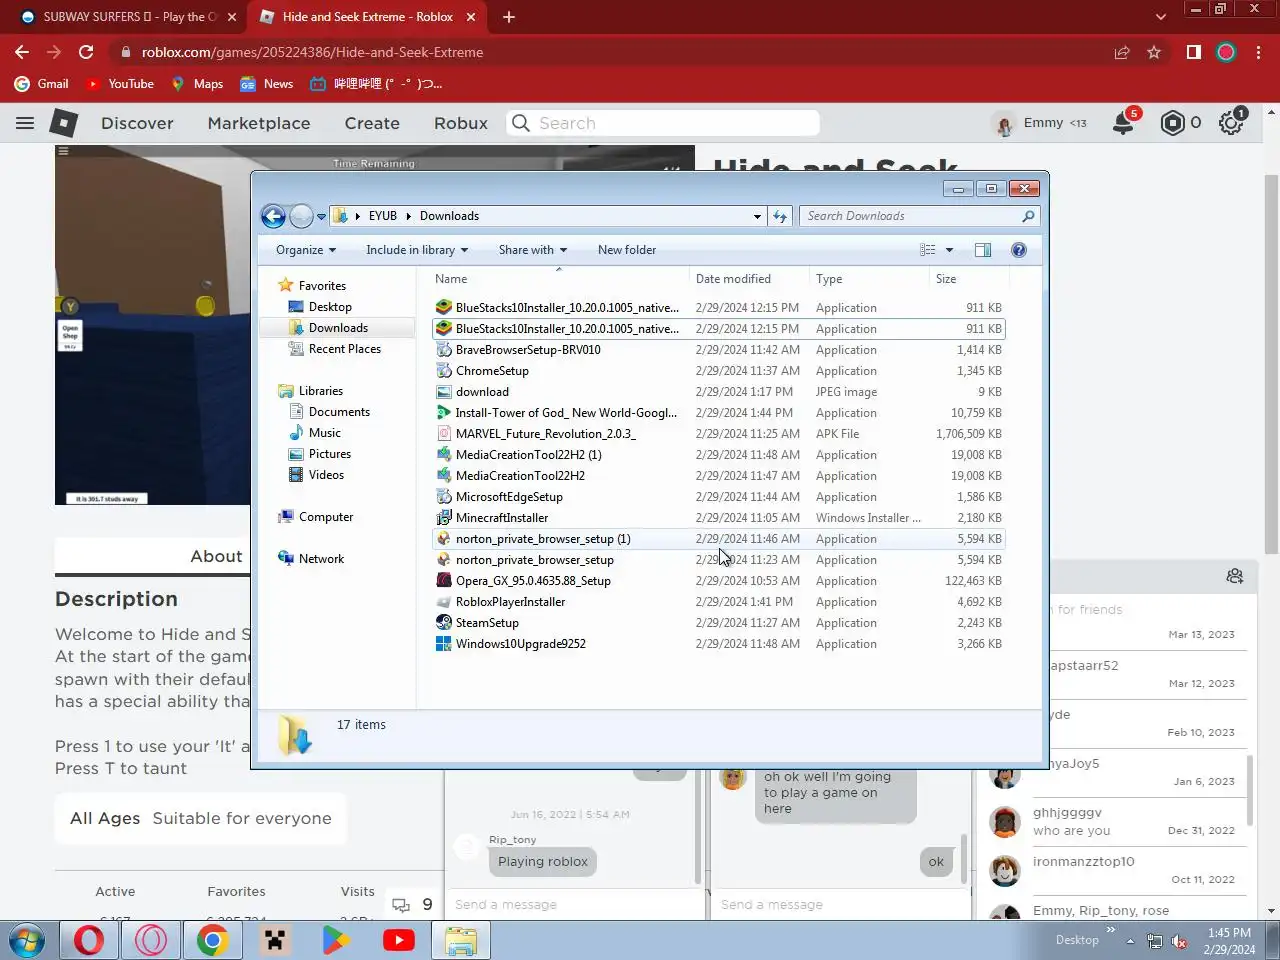Open Marketplace in Roblox navigation
The image size is (1280, 960).
(259, 123)
